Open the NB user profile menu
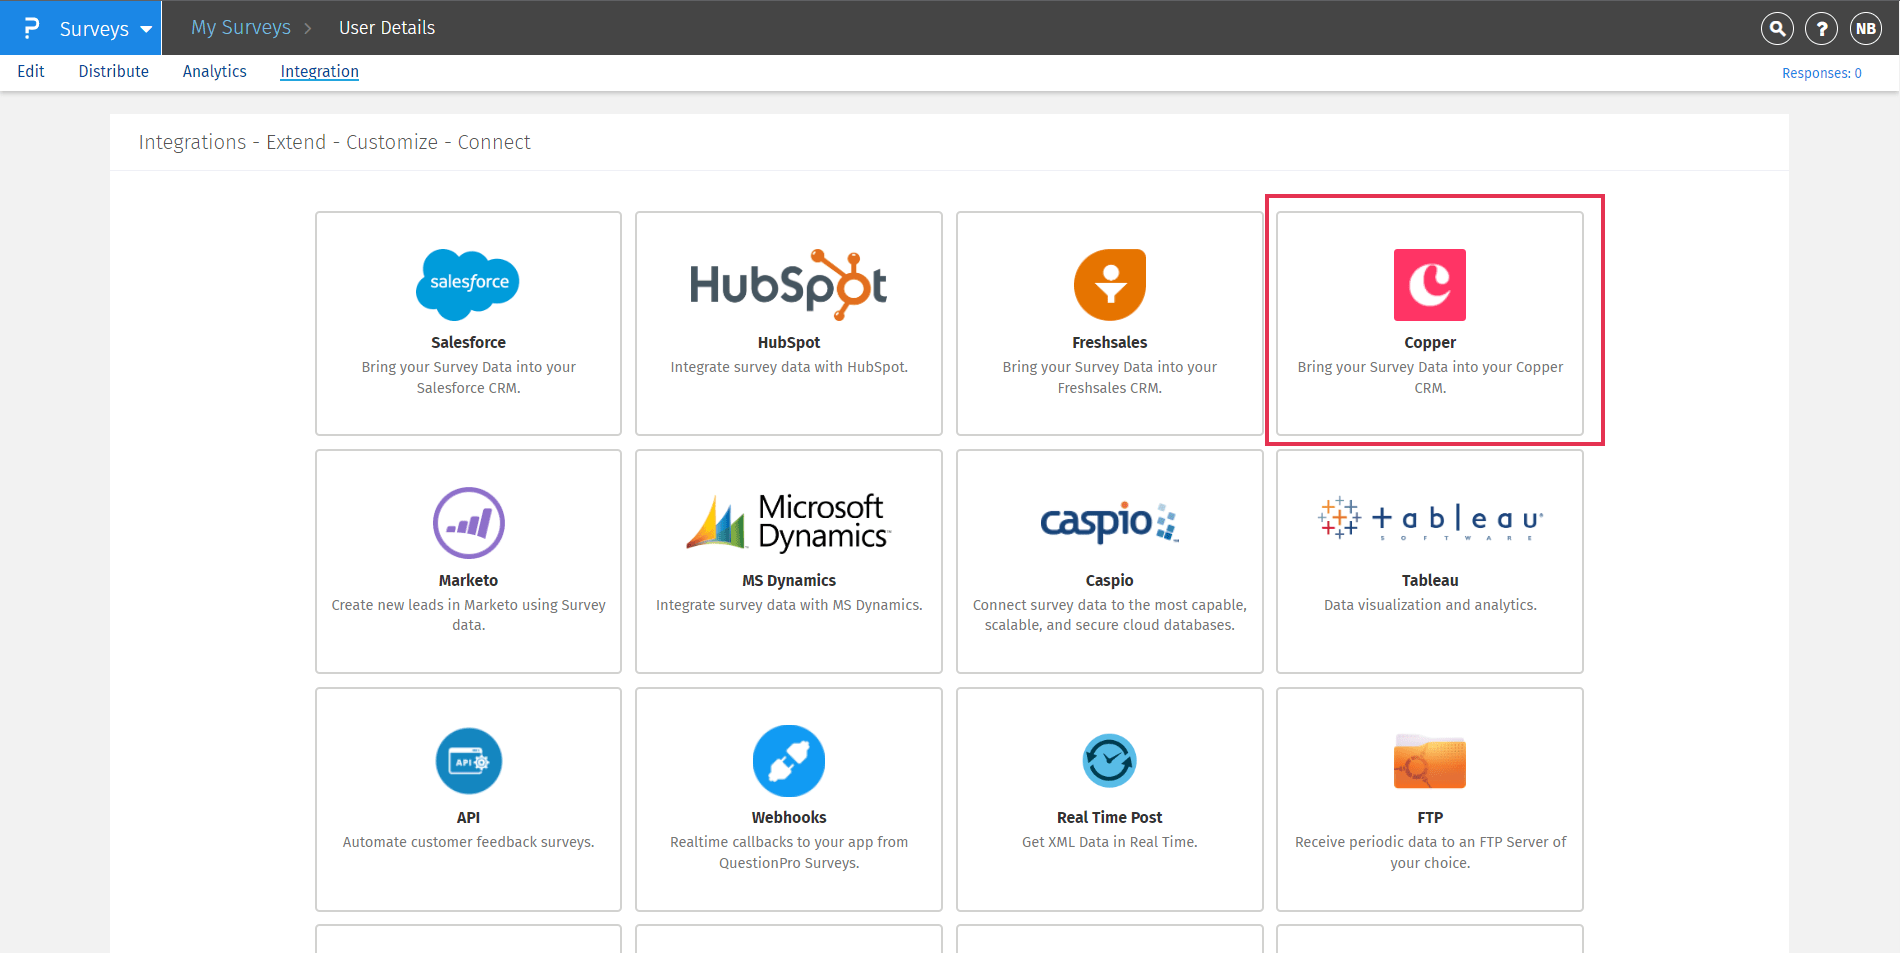Image resolution: width=1900 pixels, height=953 pixels. pos(1865,29)
